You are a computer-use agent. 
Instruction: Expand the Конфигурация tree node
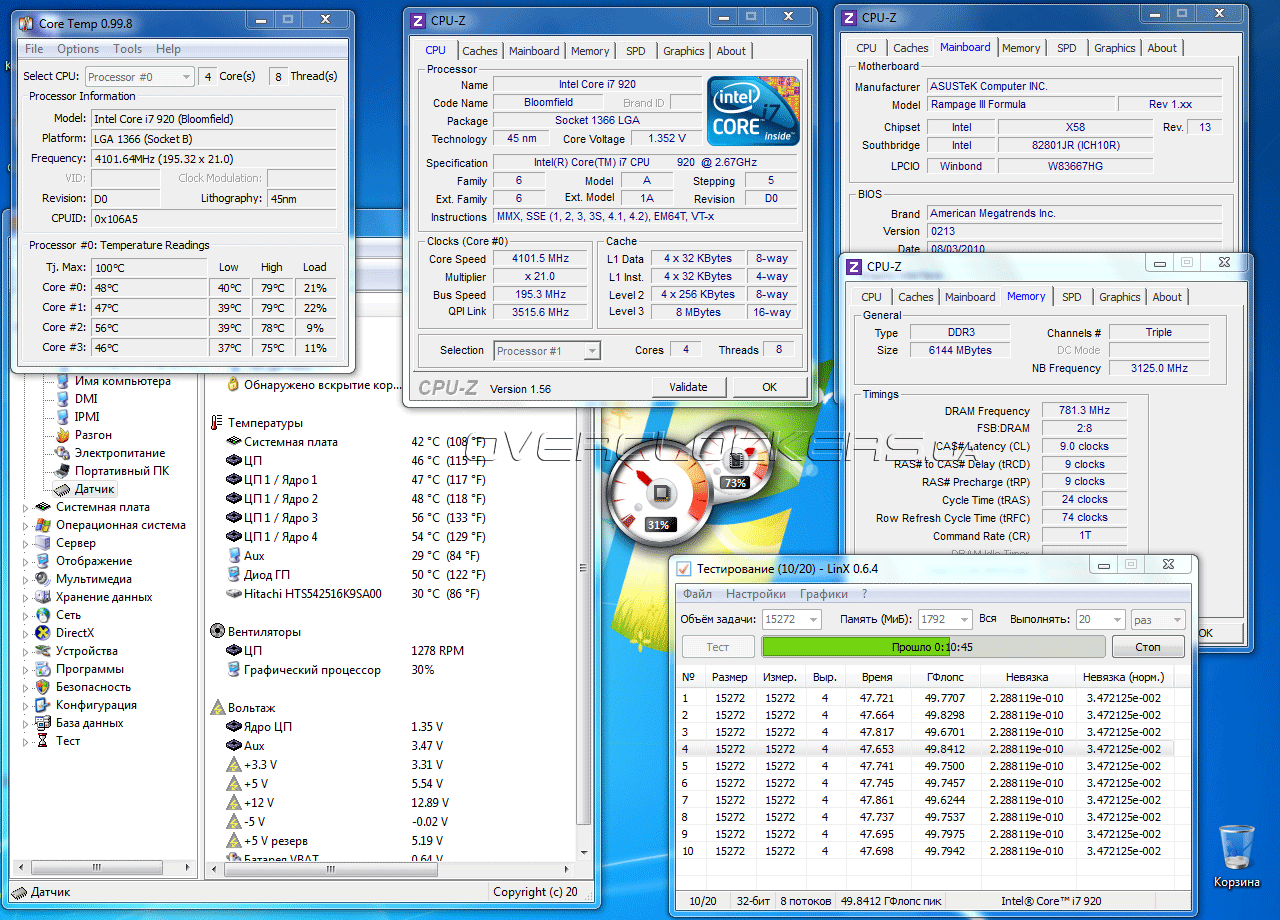27,705
